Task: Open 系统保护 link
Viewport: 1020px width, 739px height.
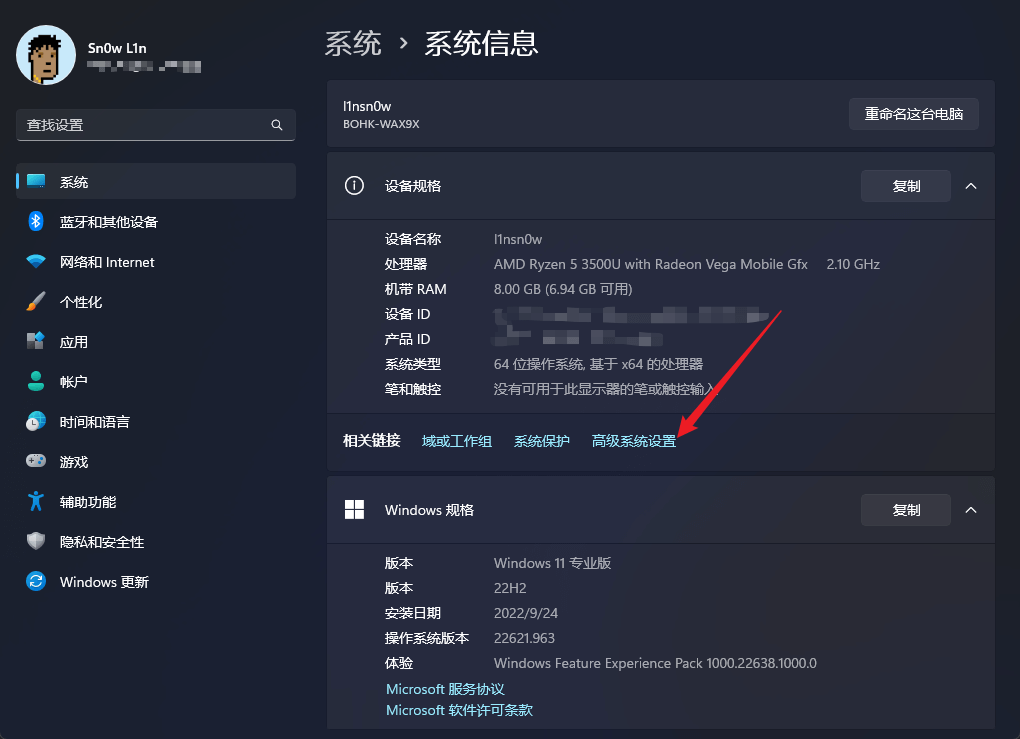Action: pyautogui.click(x=542, y=441)
